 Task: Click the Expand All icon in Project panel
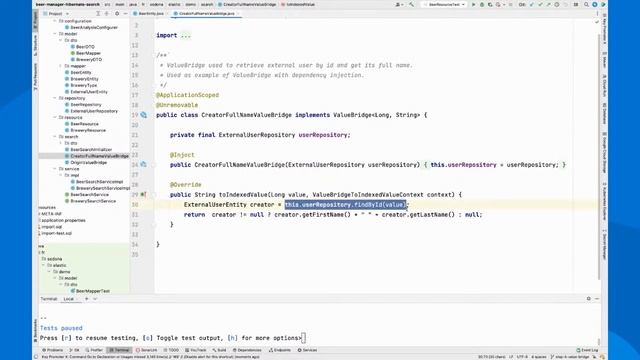pyautogui.click(x=98, y=13)
